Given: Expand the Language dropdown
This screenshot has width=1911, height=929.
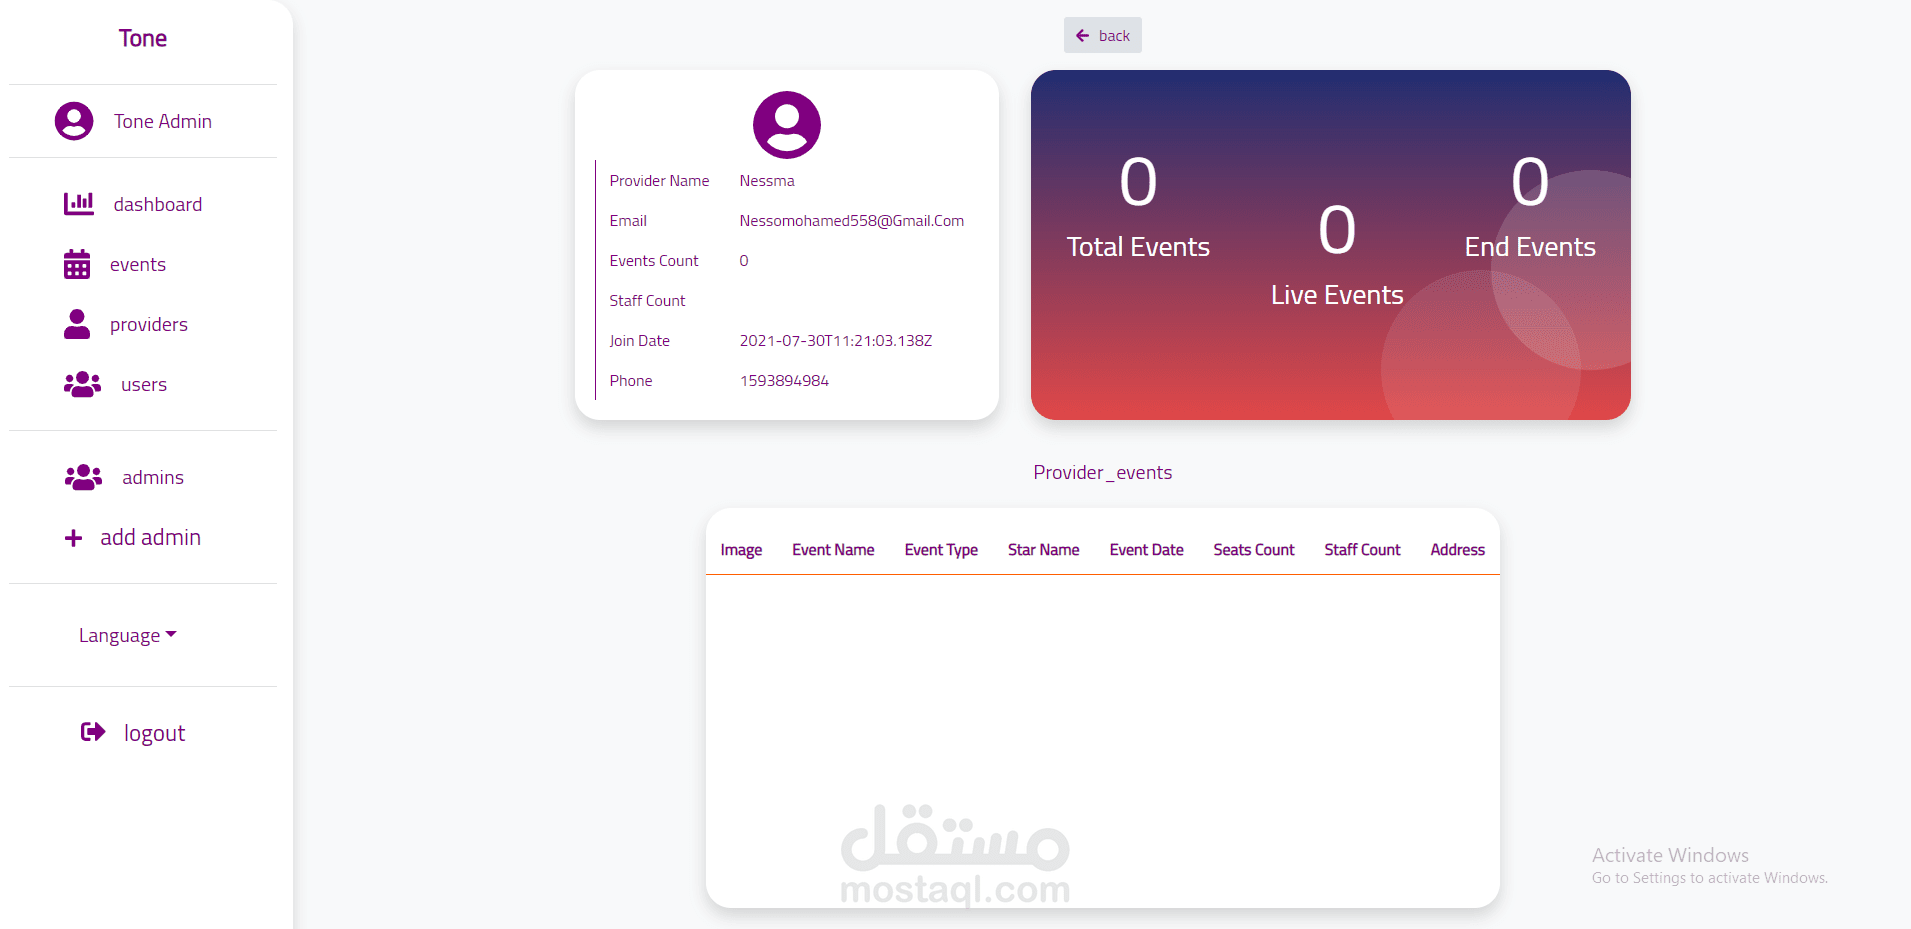Looking at the screenshot, I should click(x=128, y=635).
